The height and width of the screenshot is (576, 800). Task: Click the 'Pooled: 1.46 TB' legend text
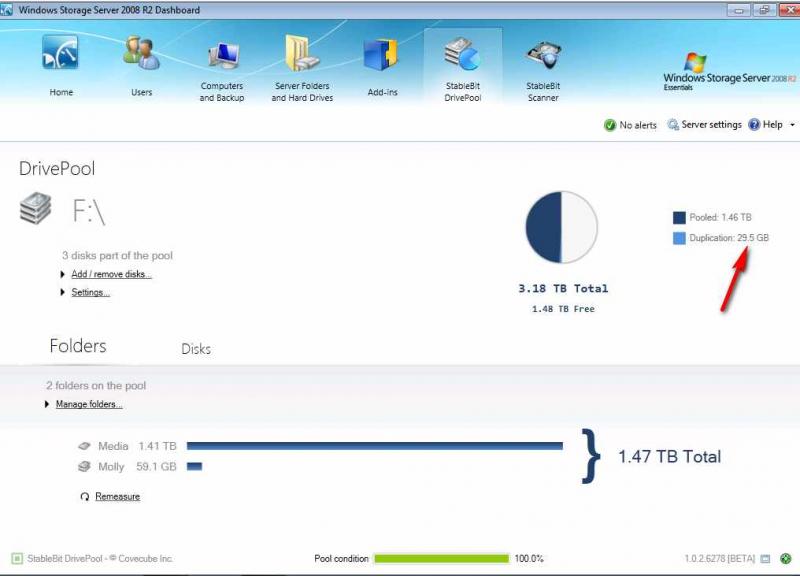pyautogui.click(x=720, y=217)
